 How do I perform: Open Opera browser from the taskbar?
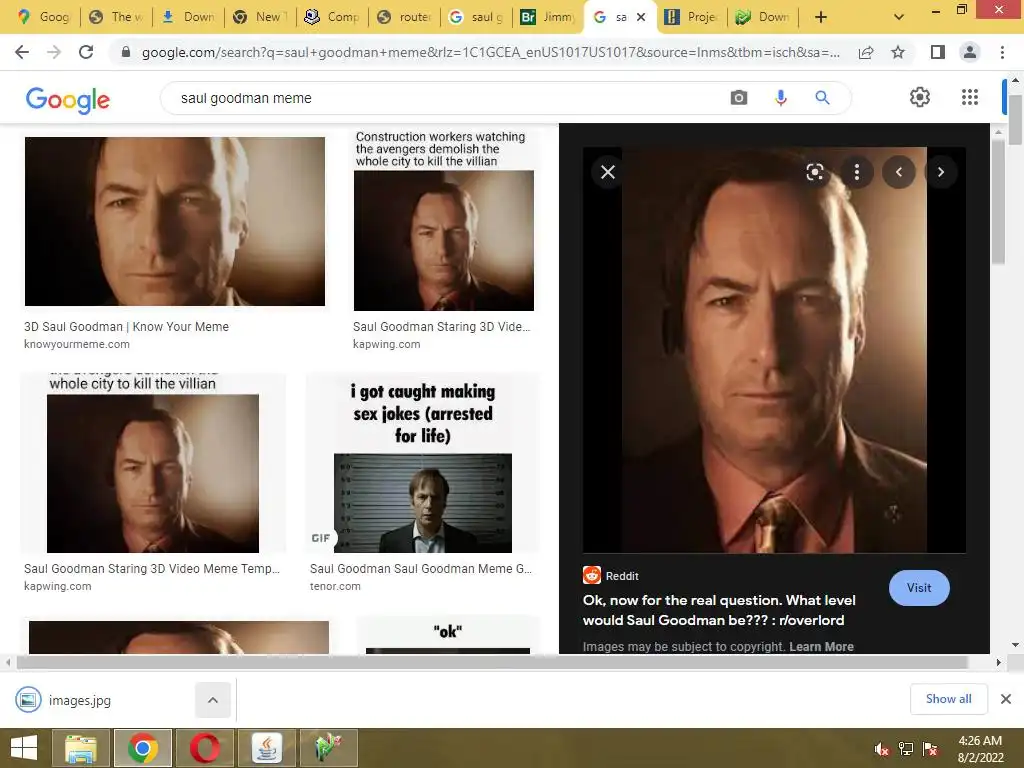(x=204, y=748)
